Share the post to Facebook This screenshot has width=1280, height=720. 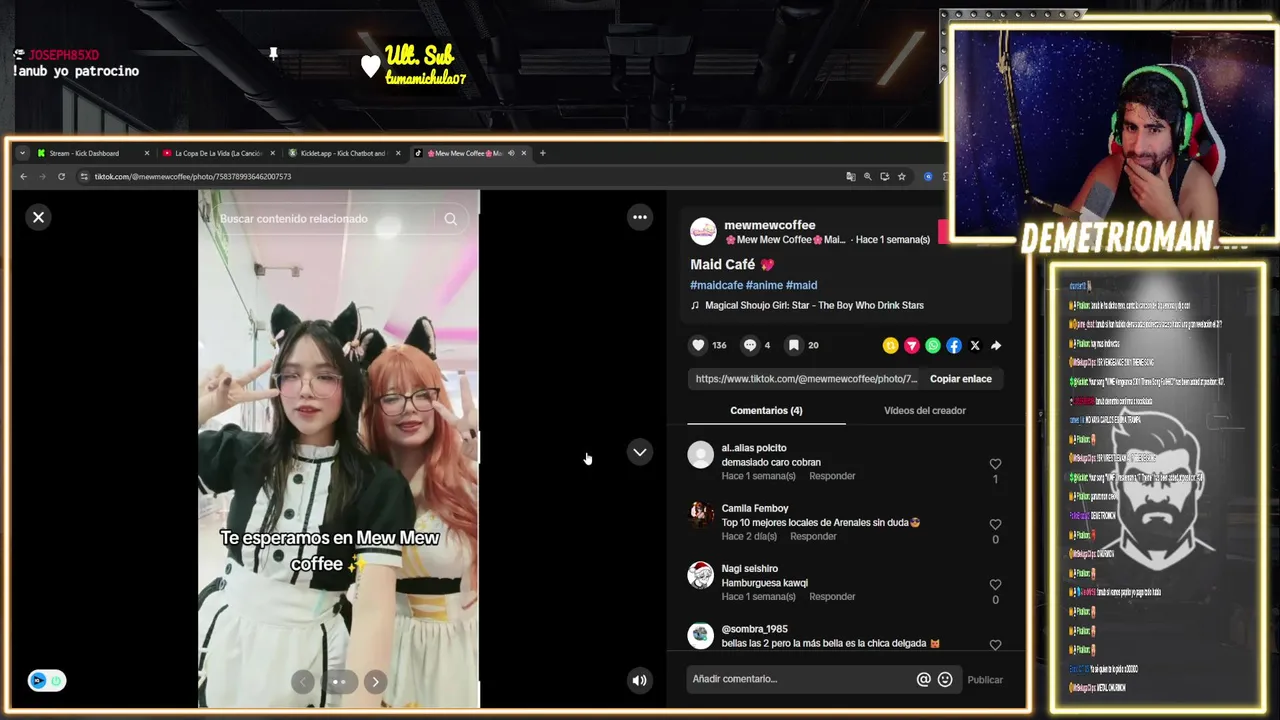tap(954, 346)
